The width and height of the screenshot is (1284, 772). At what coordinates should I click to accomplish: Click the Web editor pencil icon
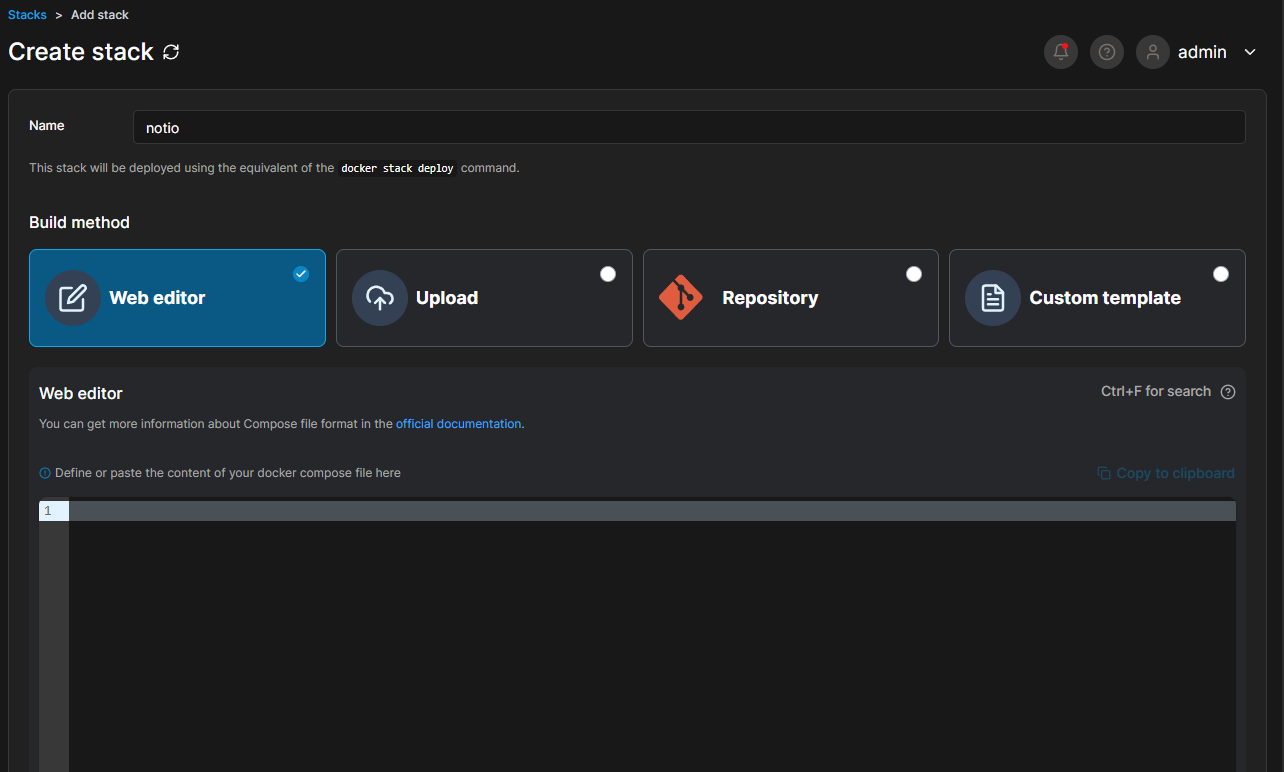[73, 298]
